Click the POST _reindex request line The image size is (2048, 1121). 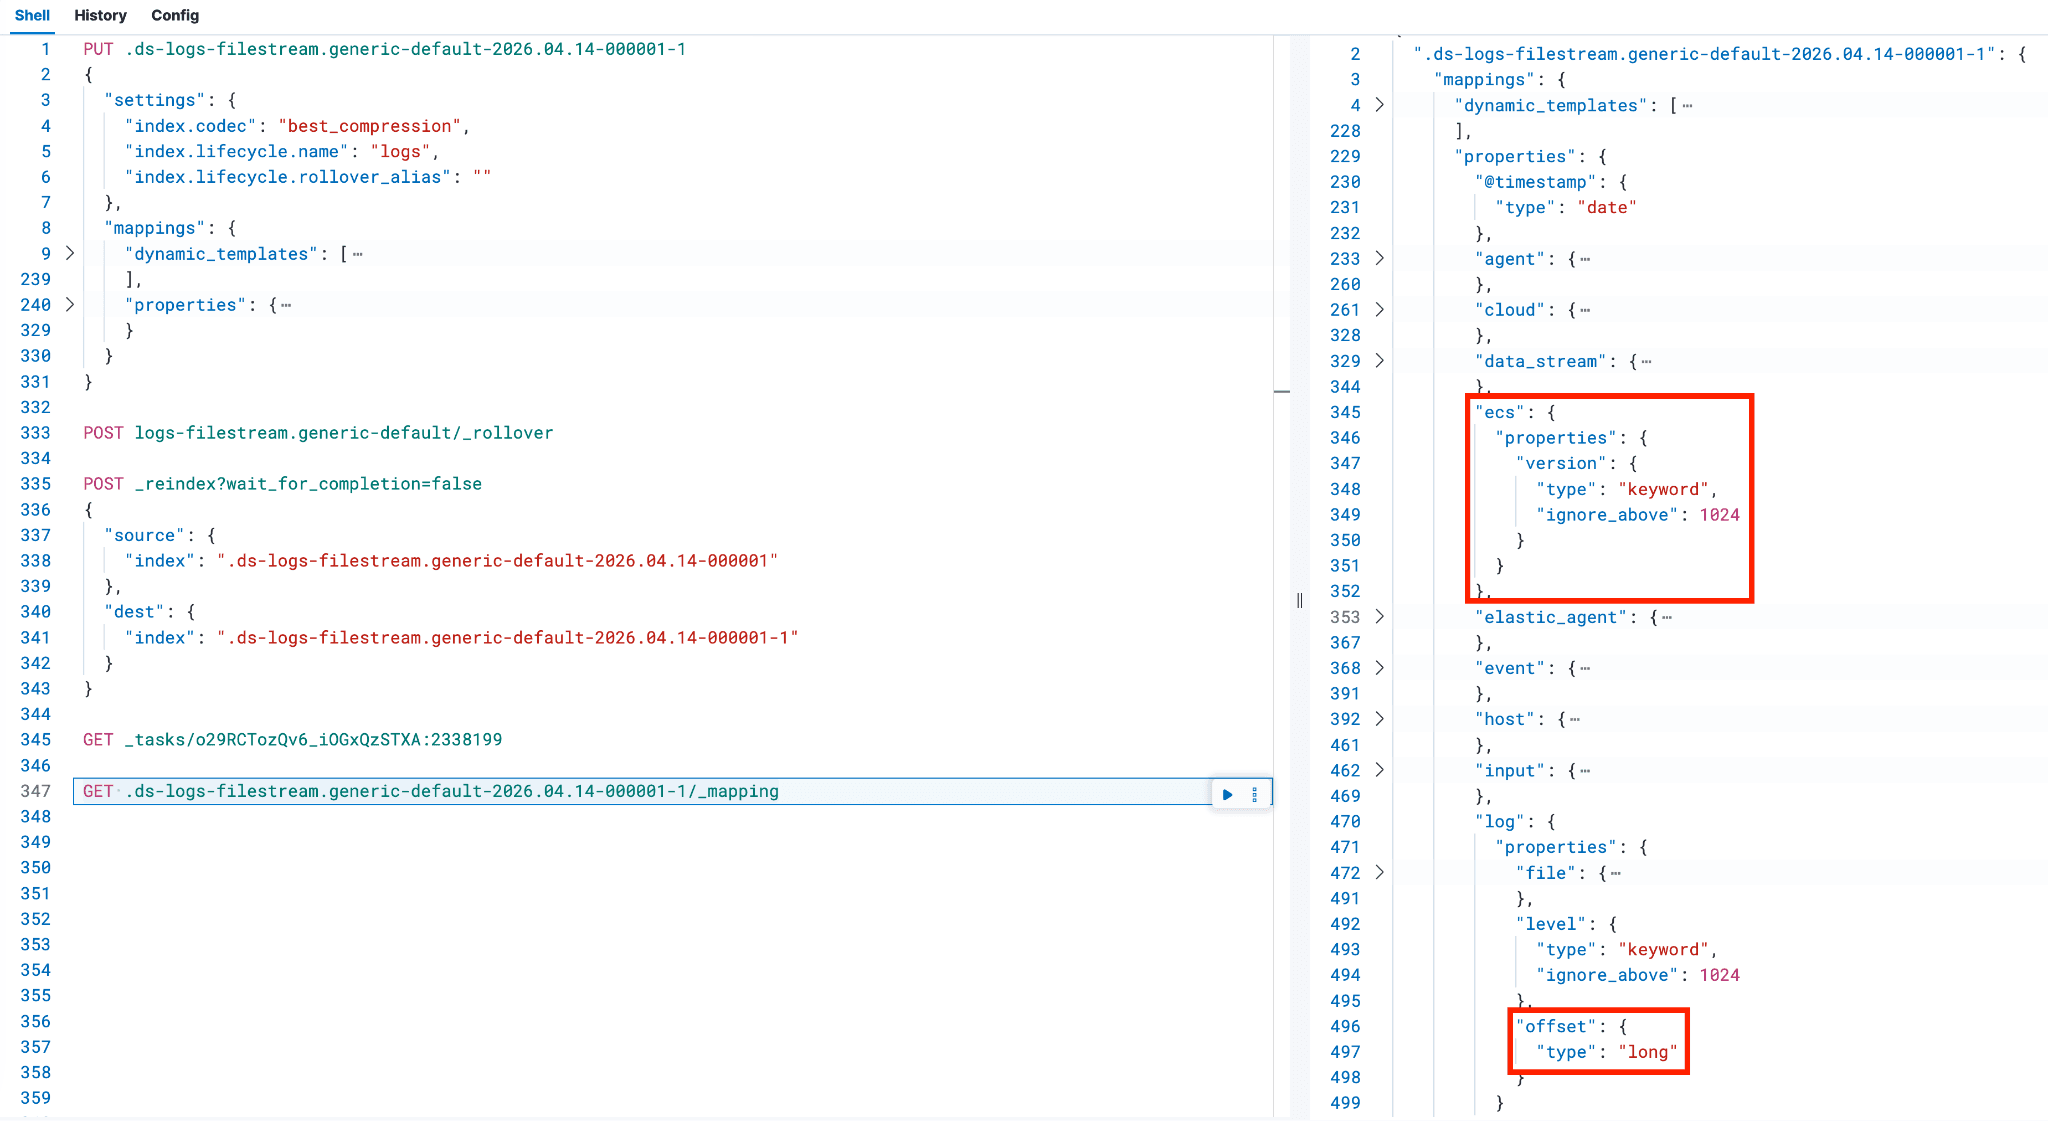click(282, 484)
